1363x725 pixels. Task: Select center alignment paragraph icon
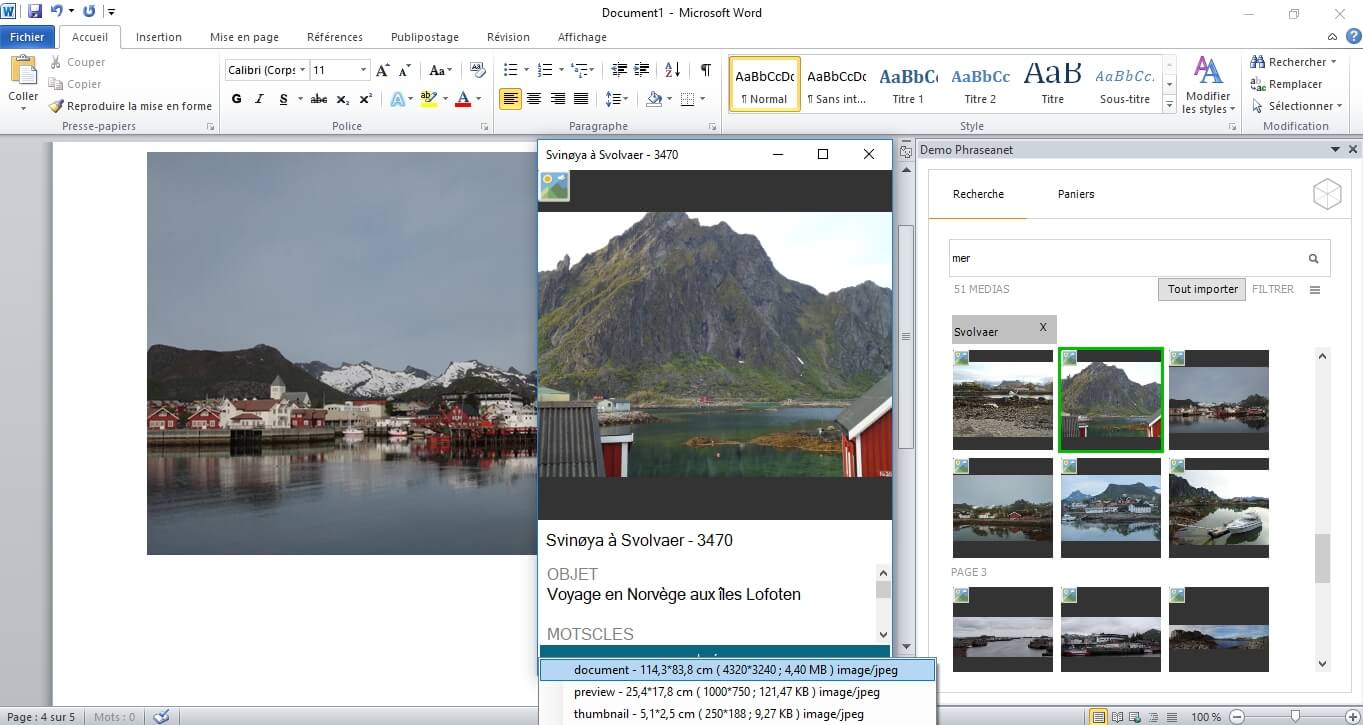(534, 99)
